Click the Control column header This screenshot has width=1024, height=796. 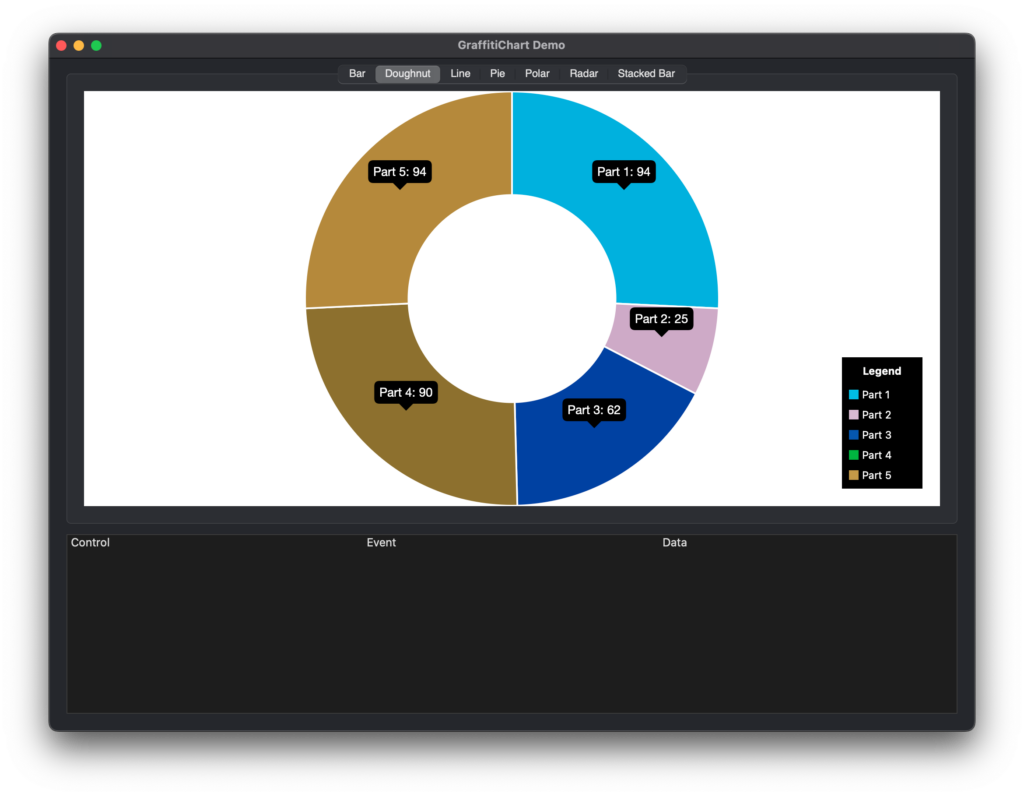pyautogui.click(x=90, y=543)
